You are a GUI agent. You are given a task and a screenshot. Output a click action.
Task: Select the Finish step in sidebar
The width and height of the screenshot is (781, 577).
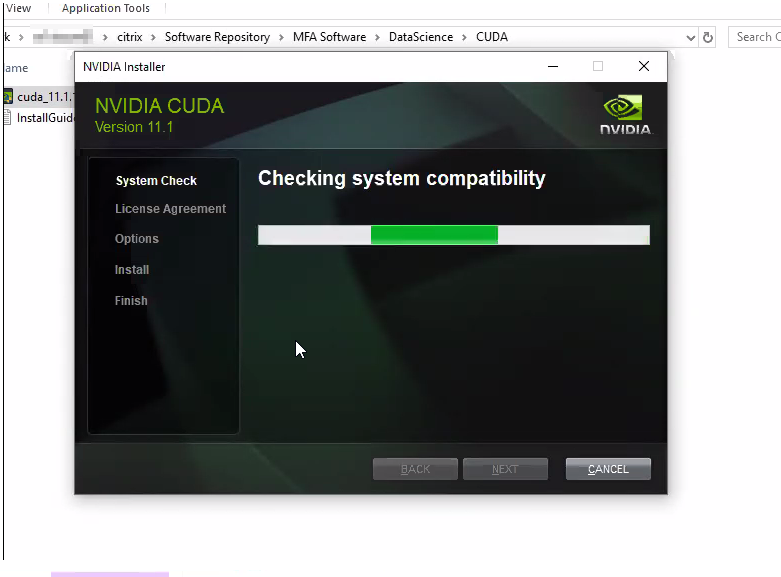(131, 300)
